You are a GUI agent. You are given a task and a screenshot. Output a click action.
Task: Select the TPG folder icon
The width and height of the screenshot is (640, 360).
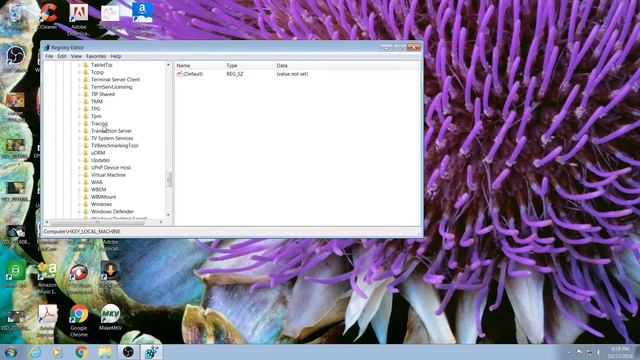(x=86, y=109)
